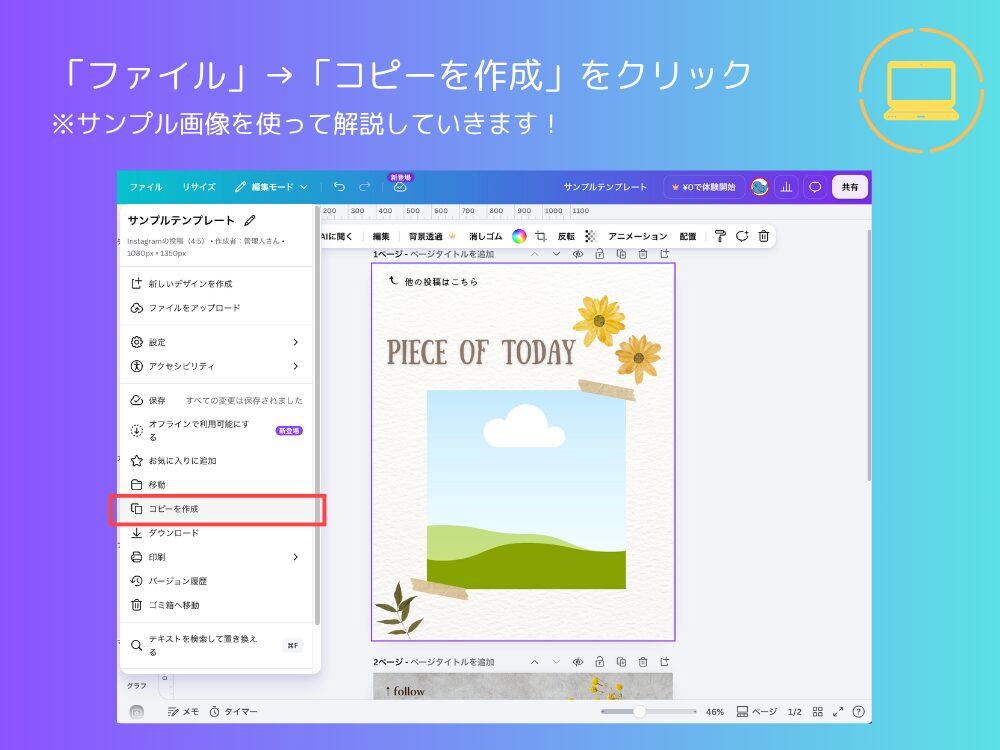This screenshot has height=750, width=1000.
Task: Open grid view icon in bottom bar
Action: click(818, 712)
